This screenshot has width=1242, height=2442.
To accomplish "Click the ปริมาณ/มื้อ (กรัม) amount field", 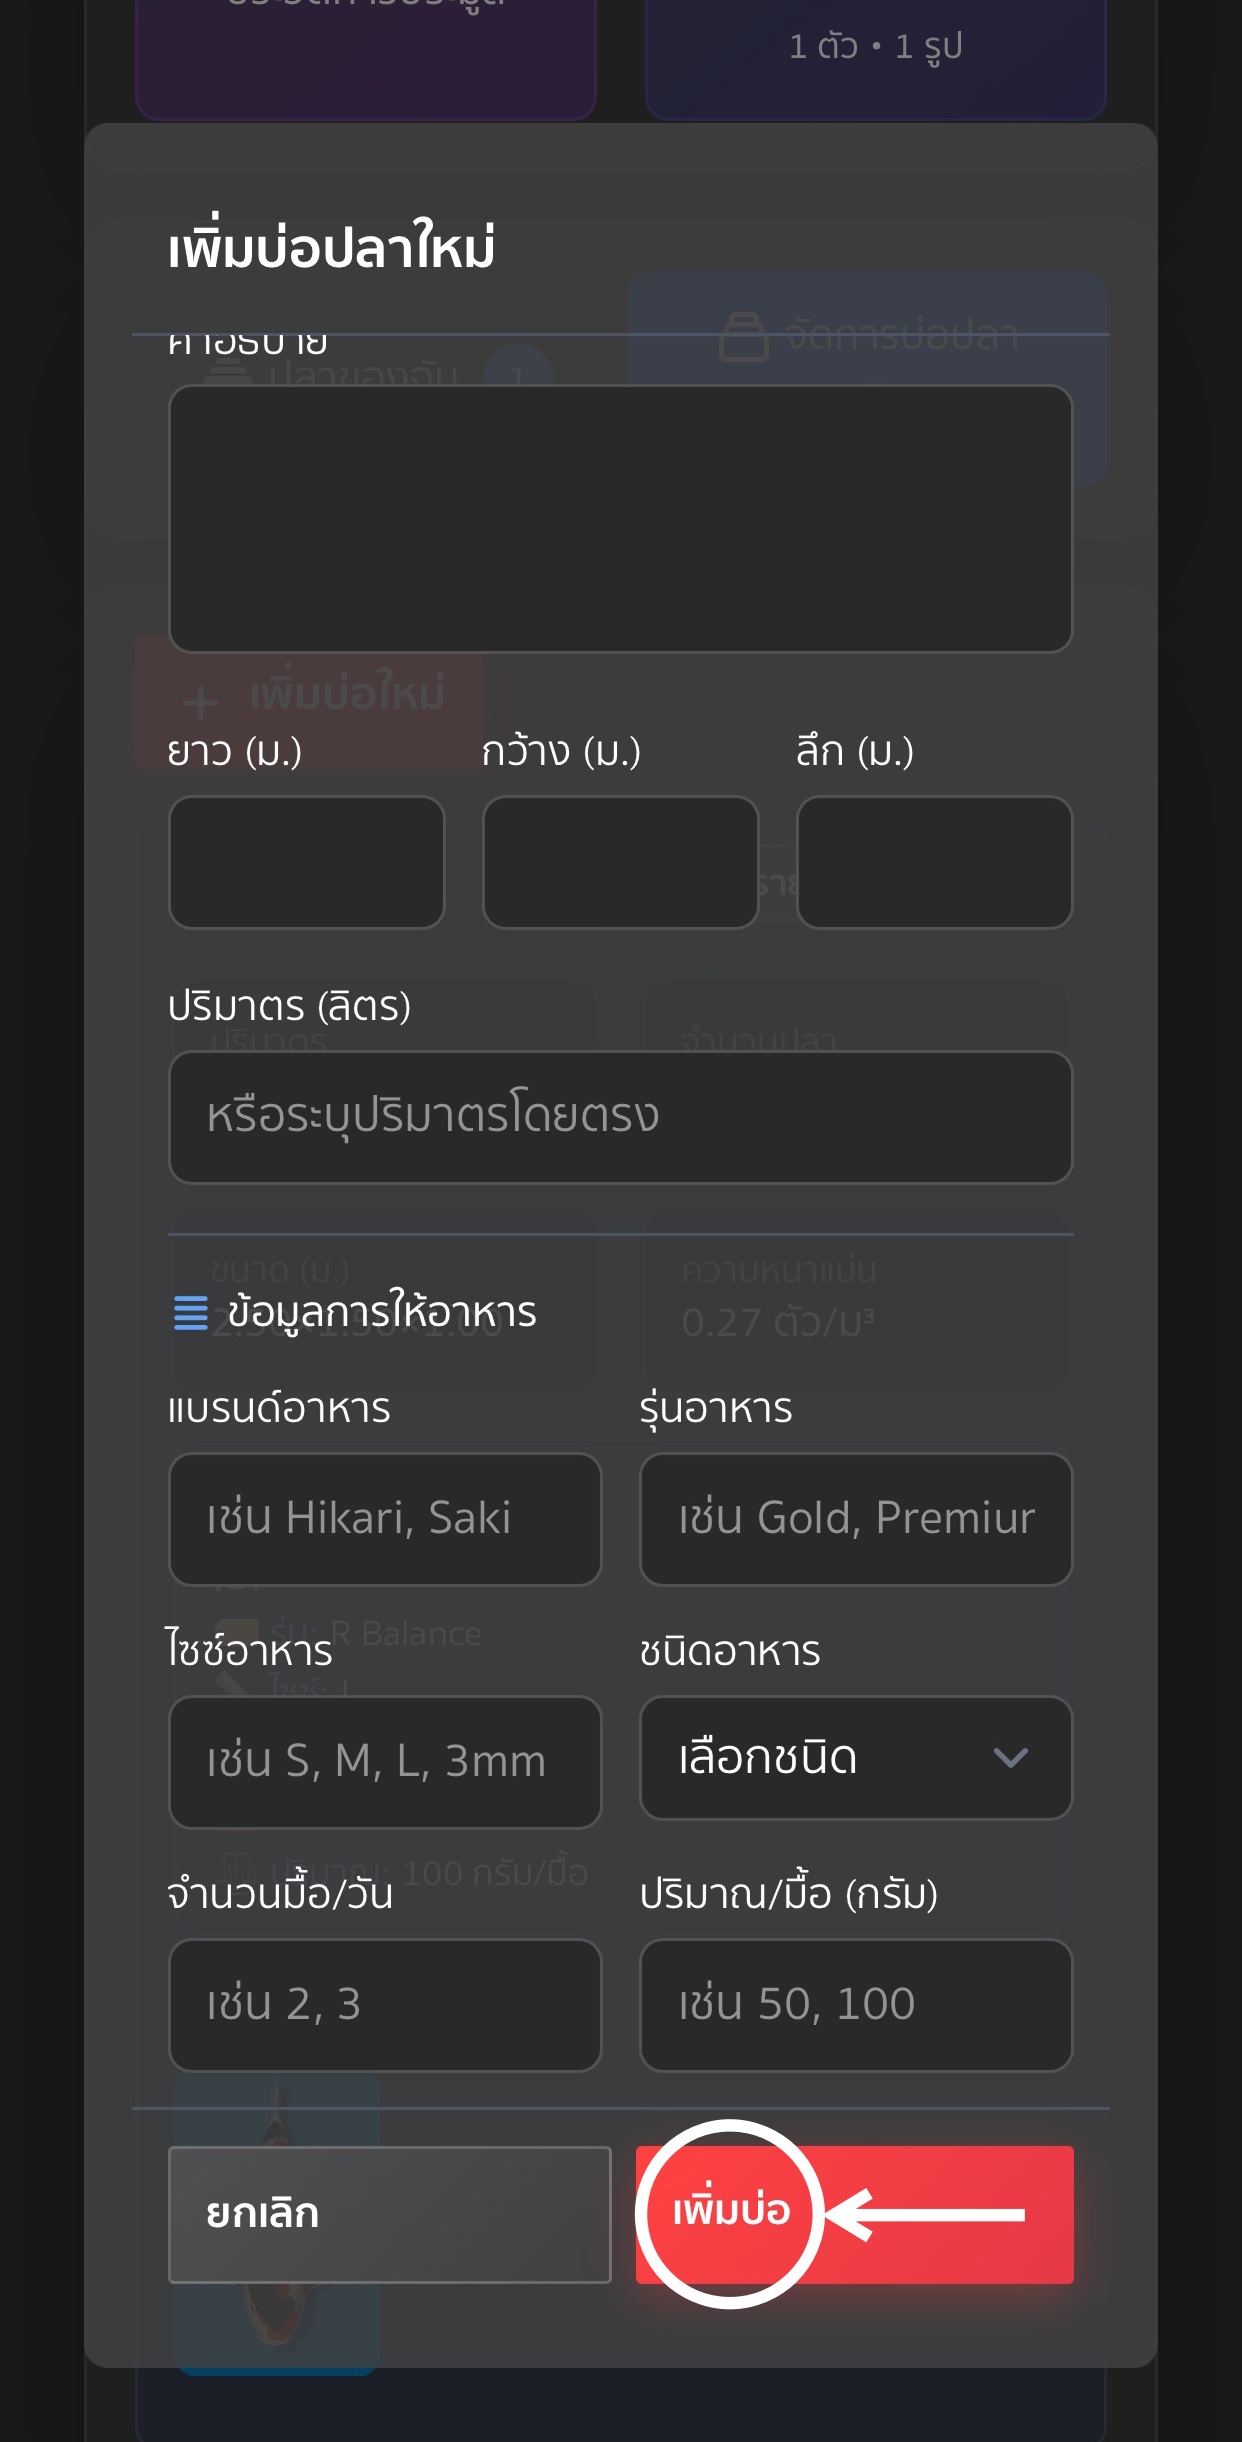I will point(855,2004).
